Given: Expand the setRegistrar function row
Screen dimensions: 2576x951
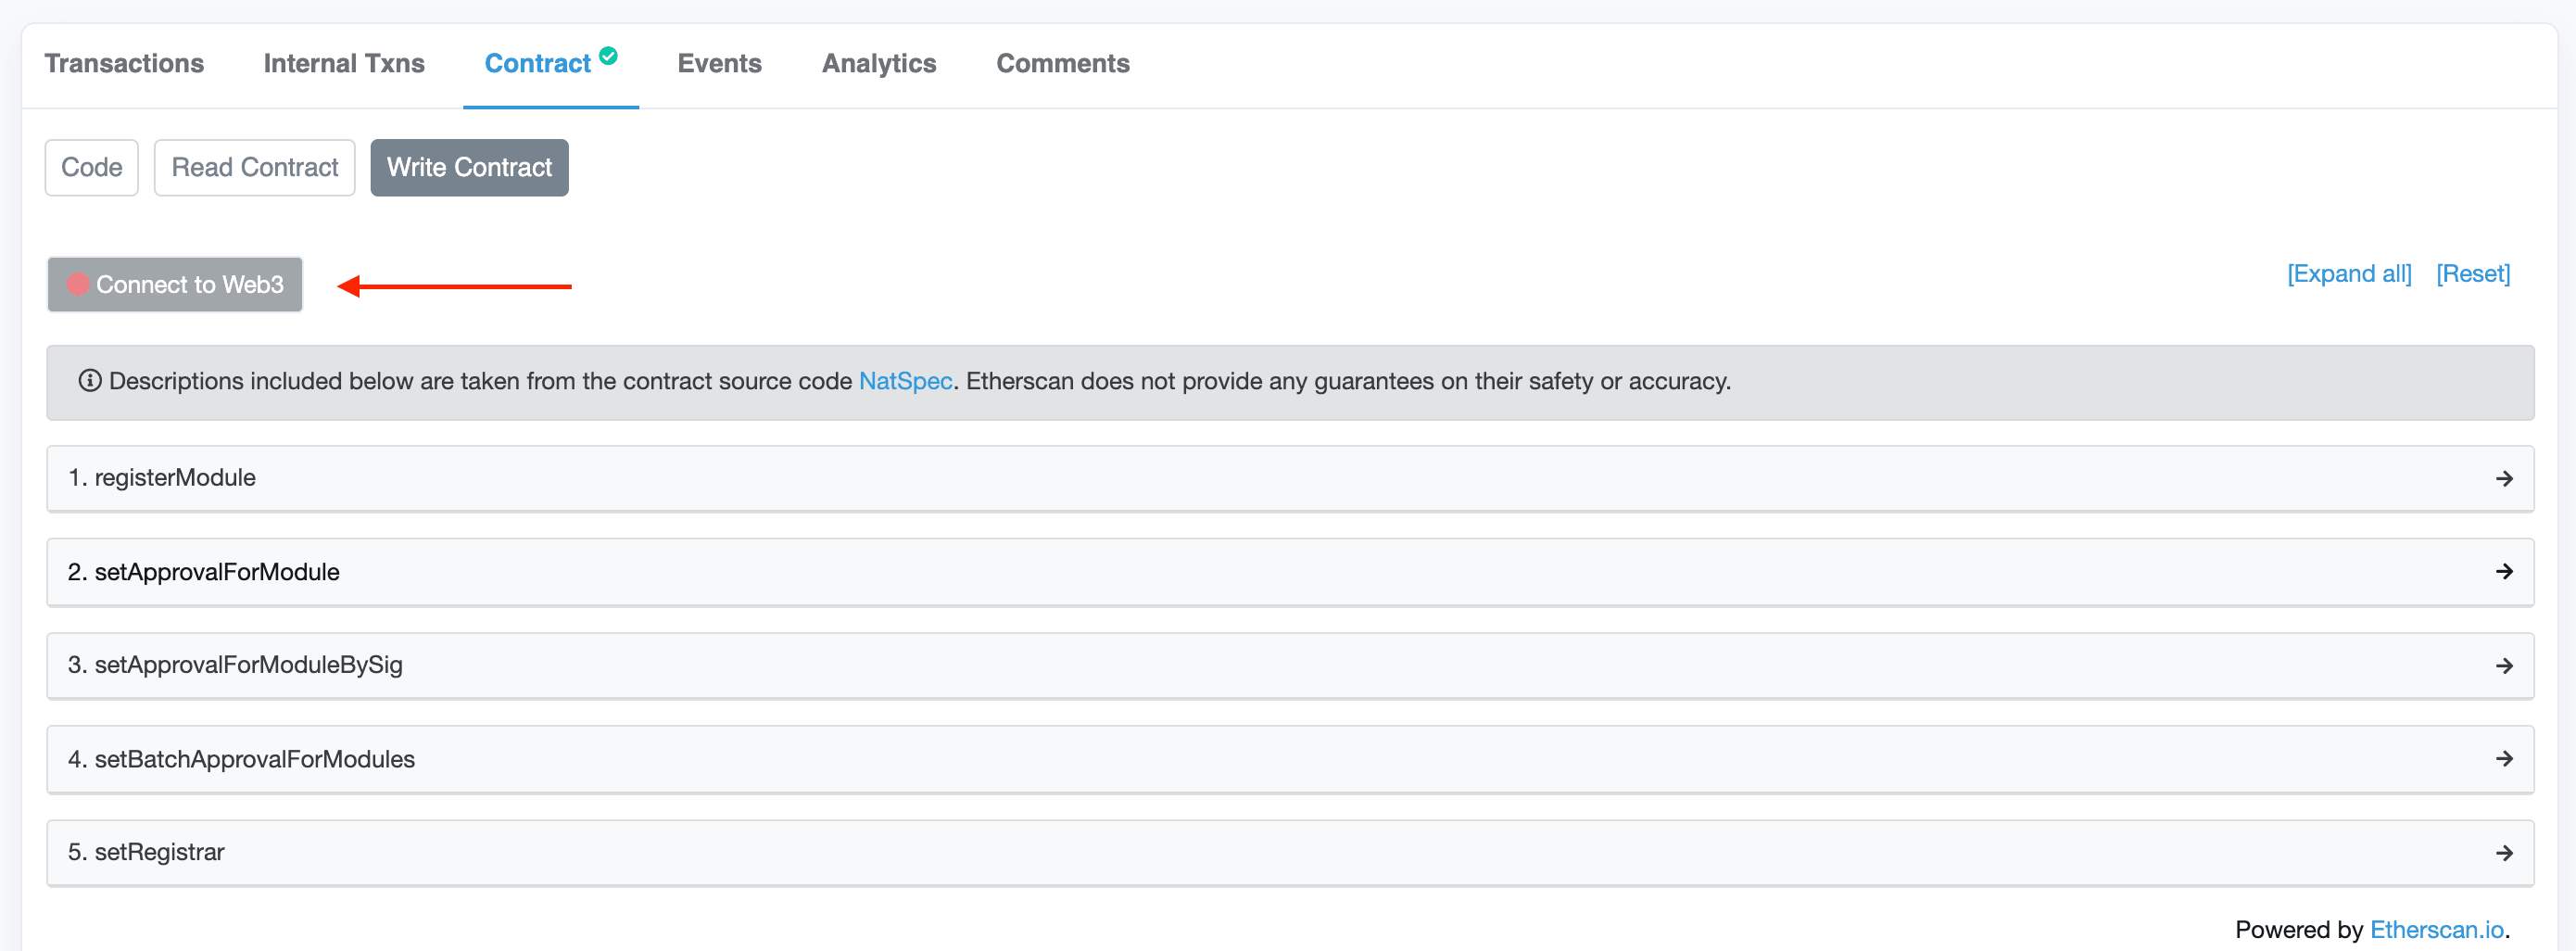Looking at the screenshot, I should tap(1290, 852).
